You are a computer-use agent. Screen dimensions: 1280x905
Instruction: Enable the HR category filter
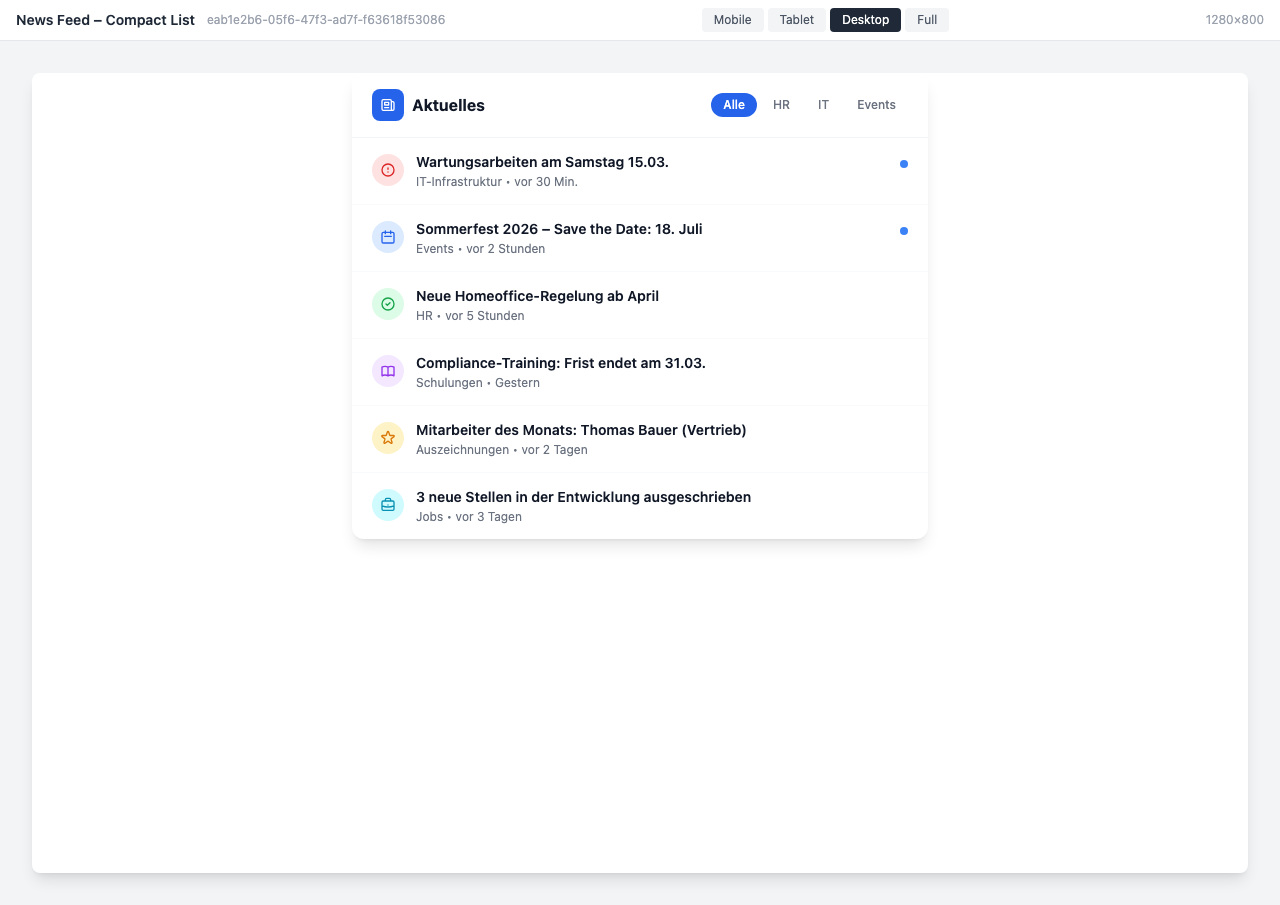(781, 105)
